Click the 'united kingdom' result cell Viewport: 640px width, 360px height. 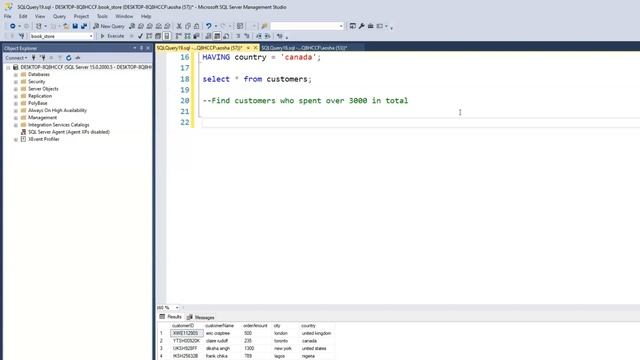coord(316,333)
